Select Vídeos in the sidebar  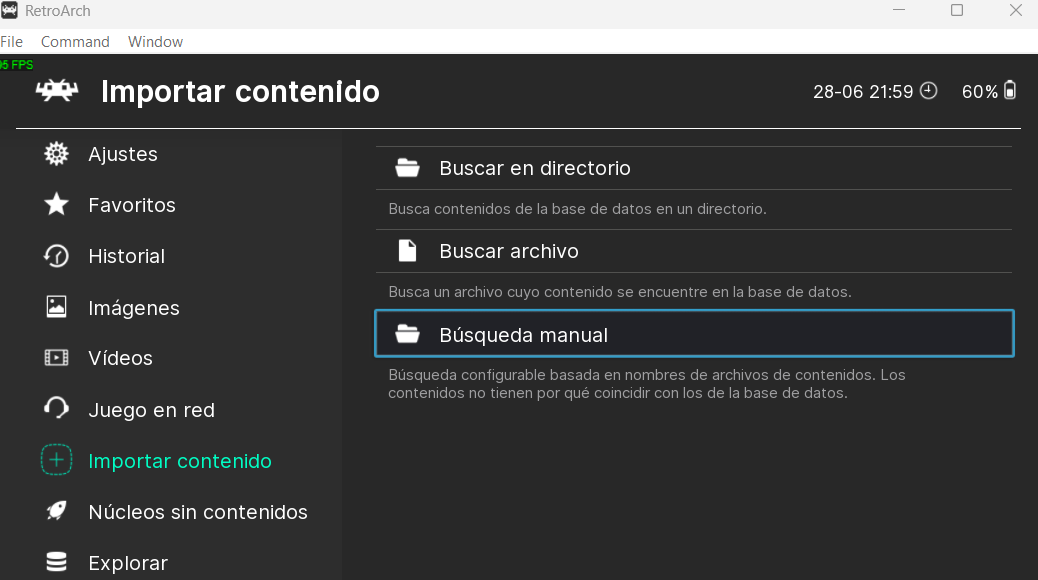(120, 358)
